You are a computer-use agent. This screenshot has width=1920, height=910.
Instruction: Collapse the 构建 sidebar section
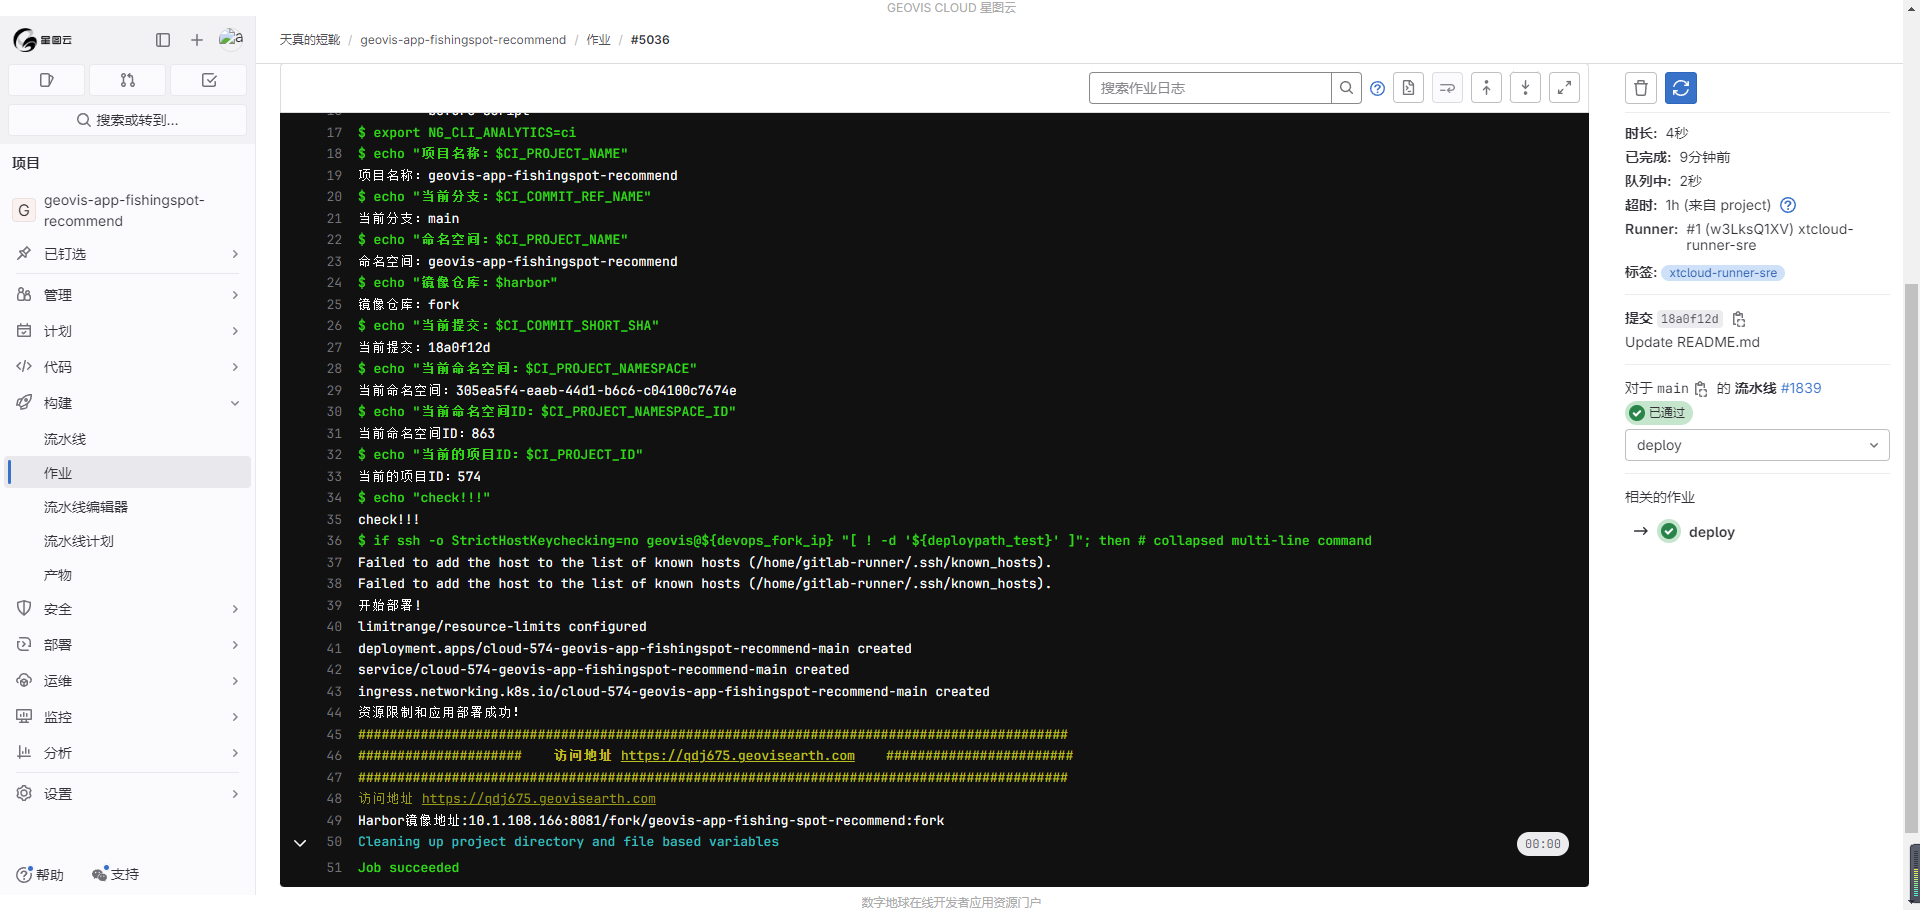(x=128, y=403)
